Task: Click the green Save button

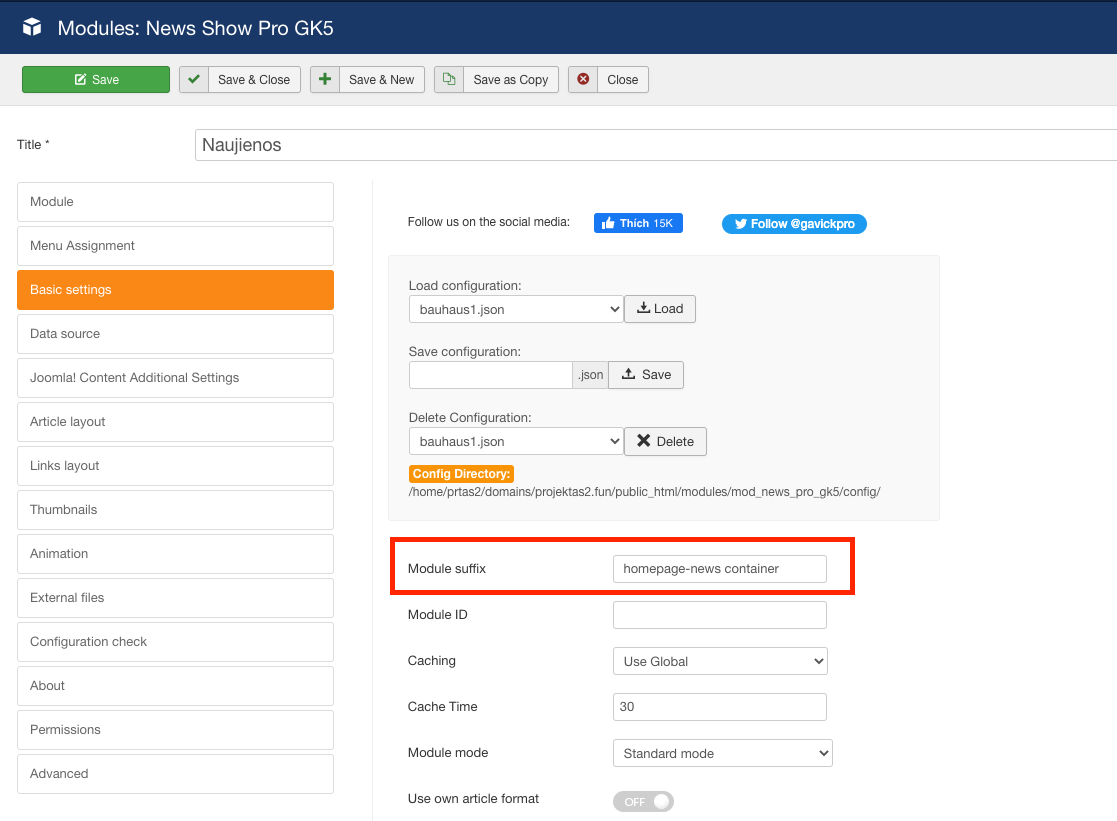Action: [x=96, y=80]
